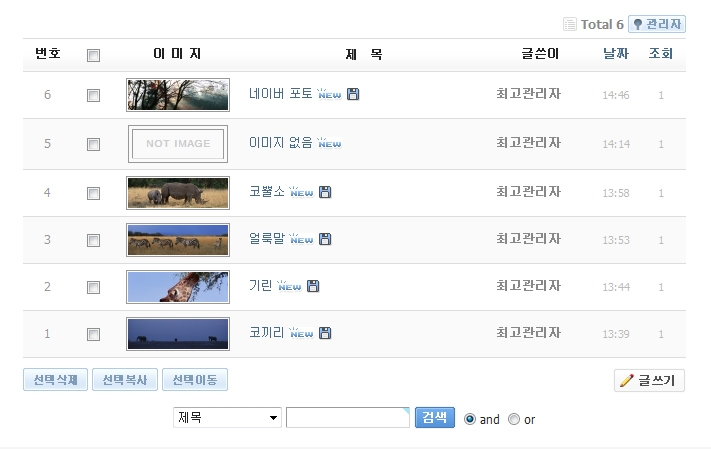This screenshot has width=711, height=449.
Task: Click the New badge beside 이미지 없음
Action: coord(329,143)
